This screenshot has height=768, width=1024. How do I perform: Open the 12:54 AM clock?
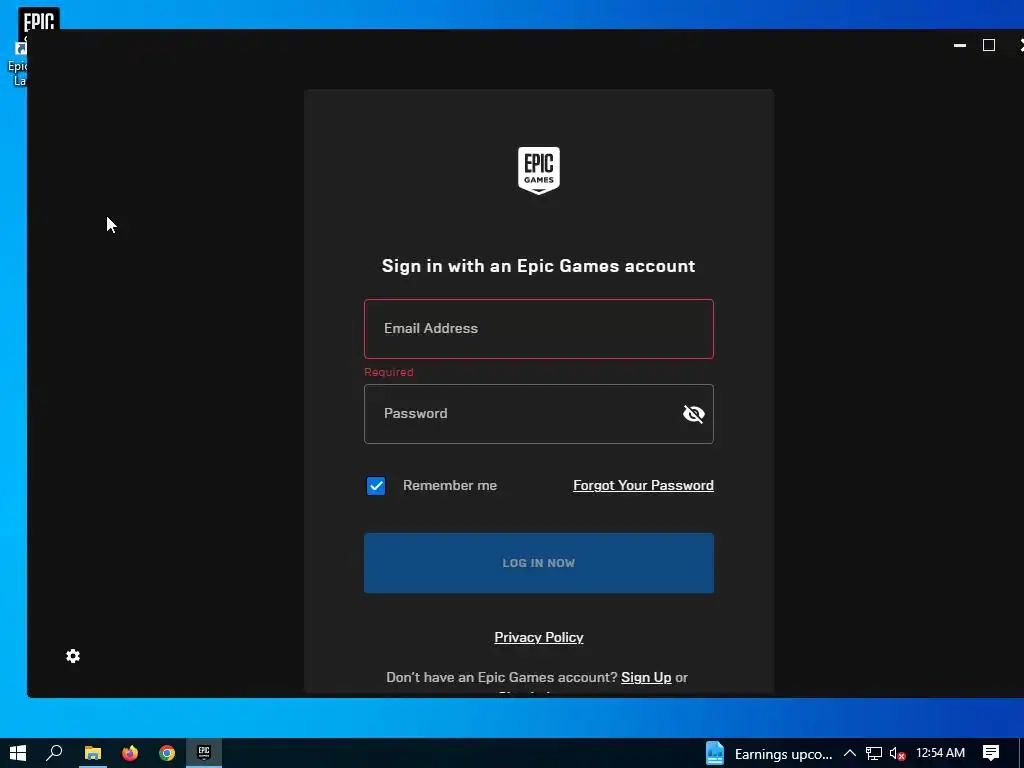click(940, 753)
